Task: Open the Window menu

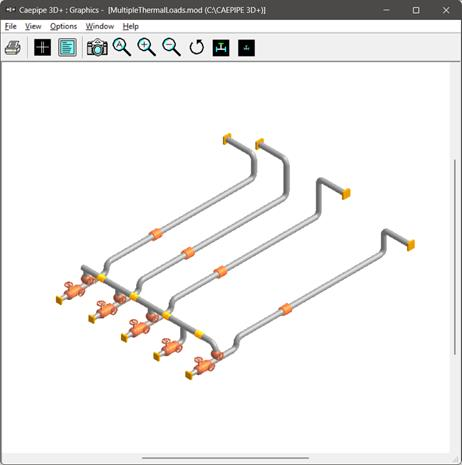Action: [100, 26]
